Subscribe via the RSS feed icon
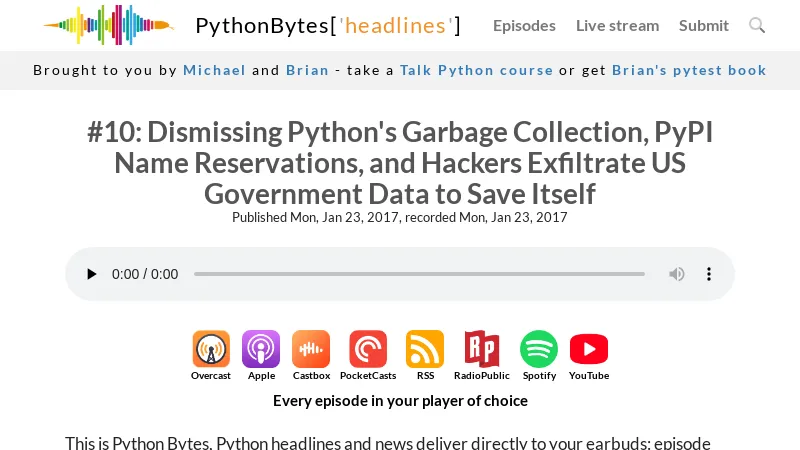 [x=425, y=349]
